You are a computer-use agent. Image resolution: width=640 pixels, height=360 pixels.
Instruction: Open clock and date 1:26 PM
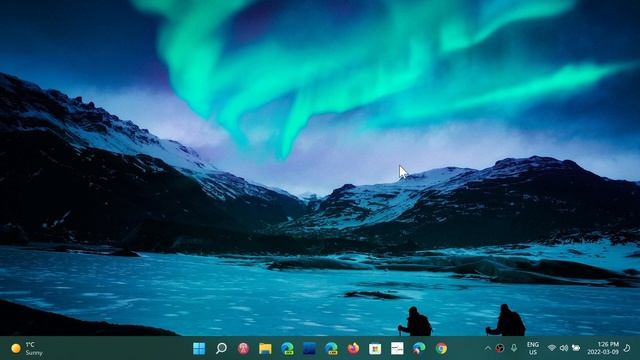coord(603,349)
